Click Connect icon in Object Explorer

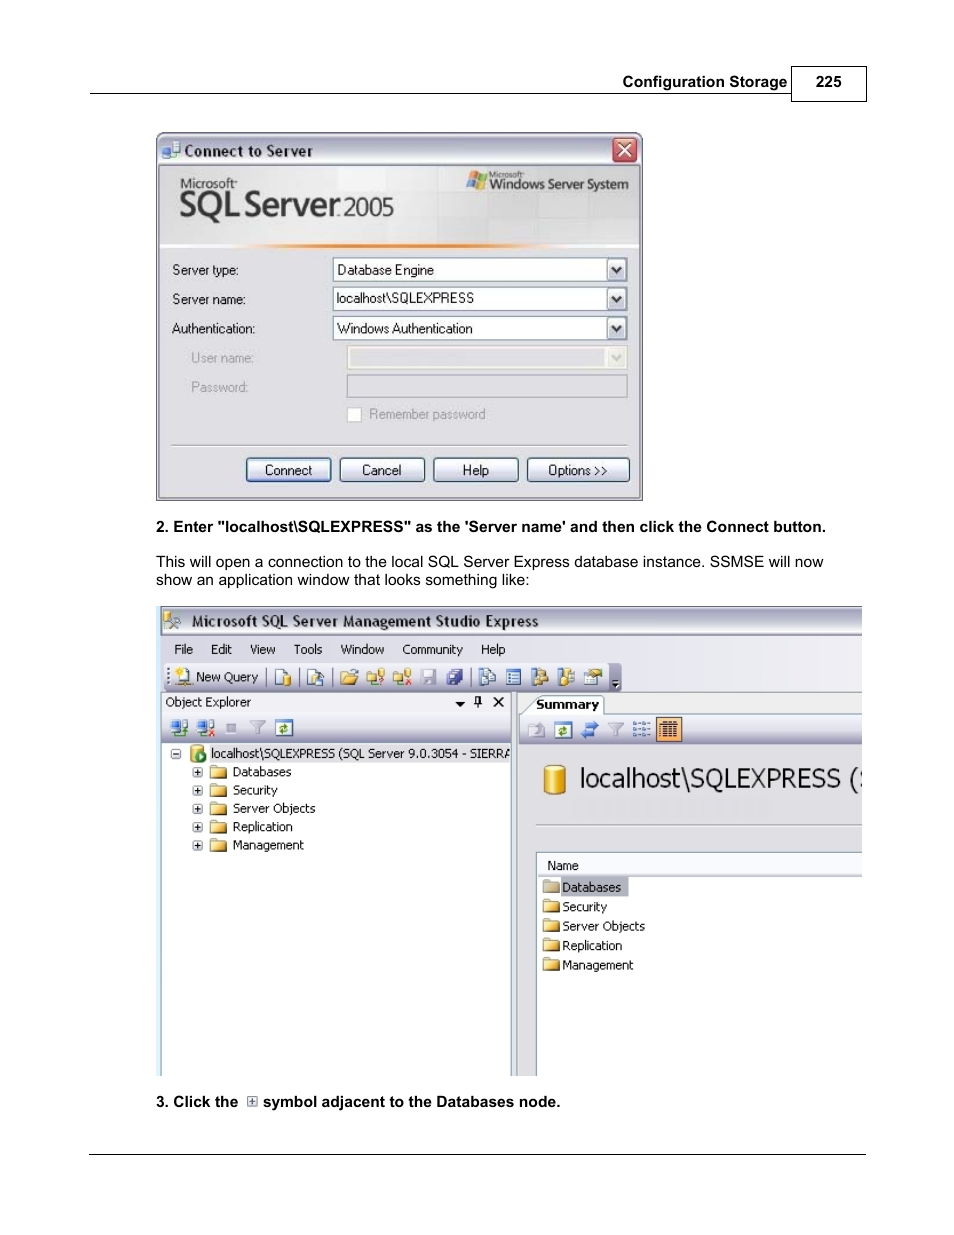(179, 728)
